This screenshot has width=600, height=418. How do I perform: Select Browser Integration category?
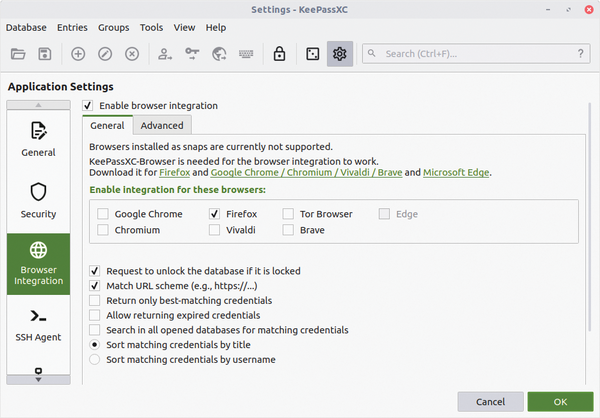tap(38, 264)
